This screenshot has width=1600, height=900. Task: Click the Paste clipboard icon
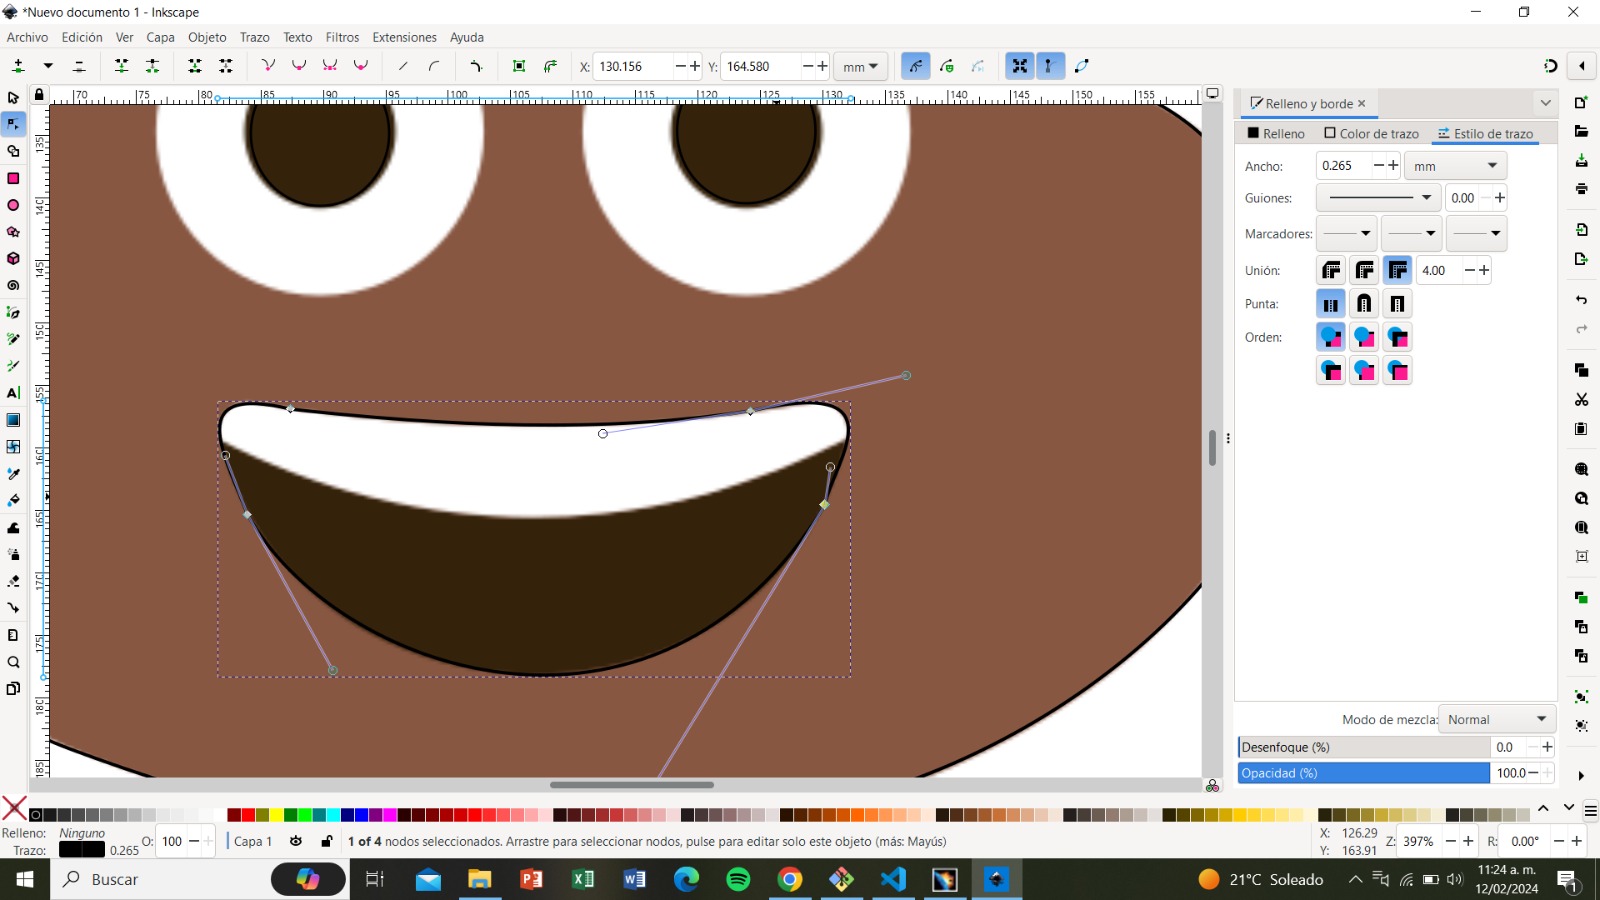tap(1581, 429)
